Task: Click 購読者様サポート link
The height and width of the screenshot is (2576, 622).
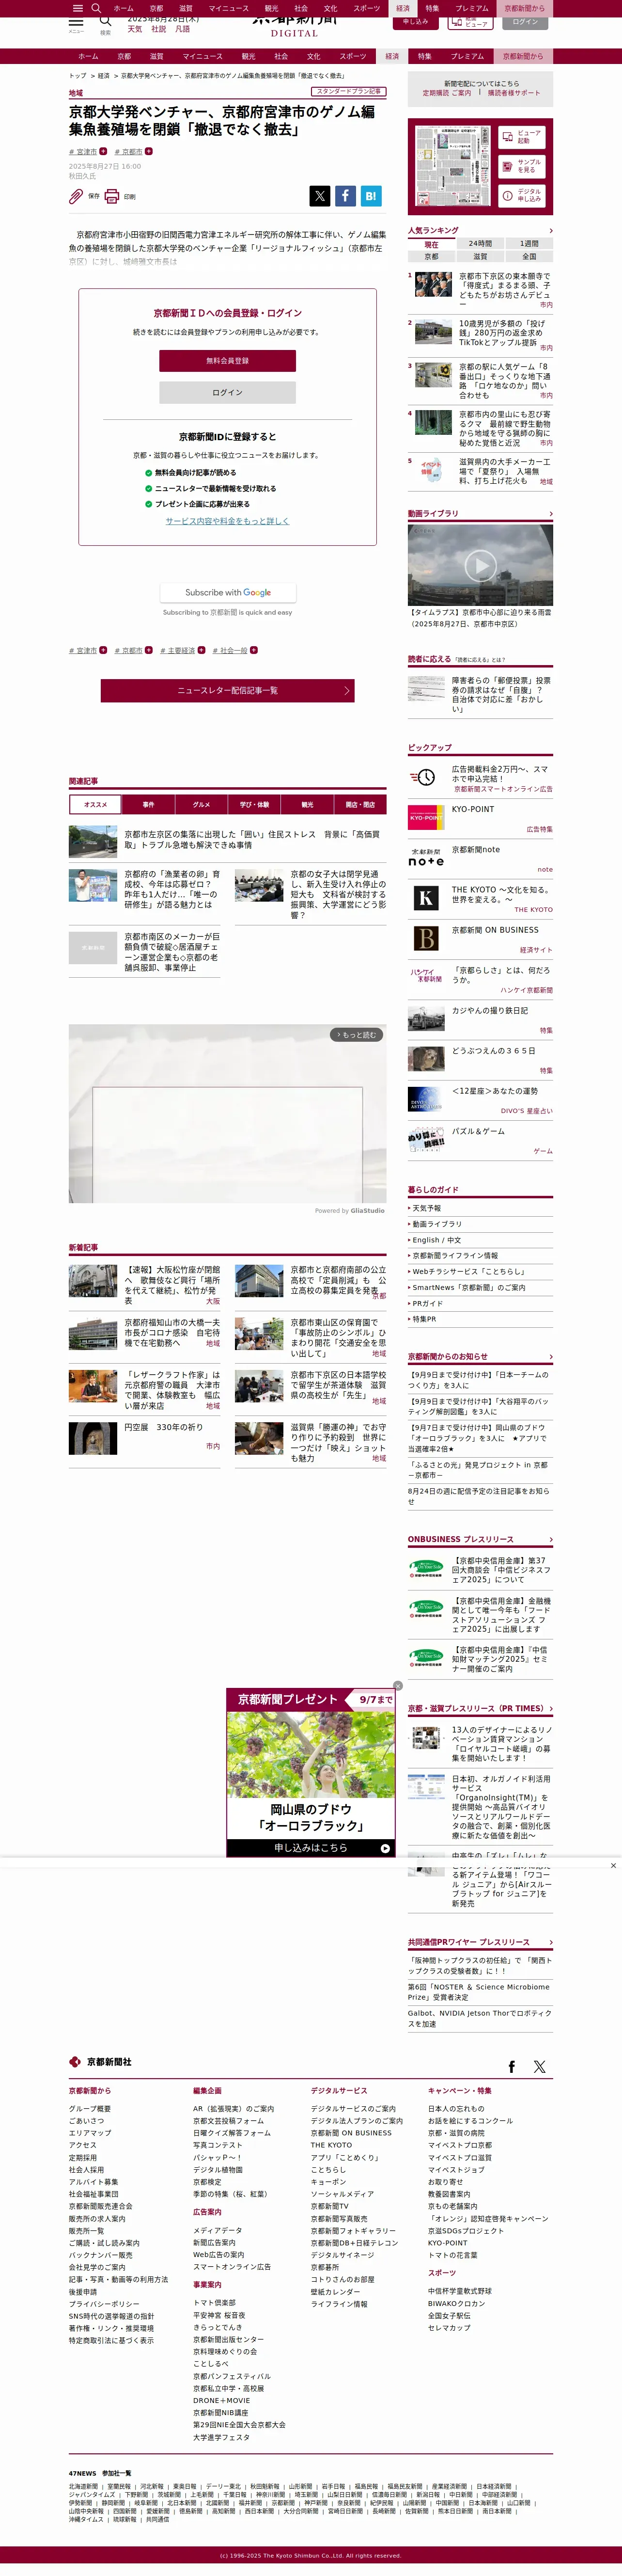Action: [513, 93]
